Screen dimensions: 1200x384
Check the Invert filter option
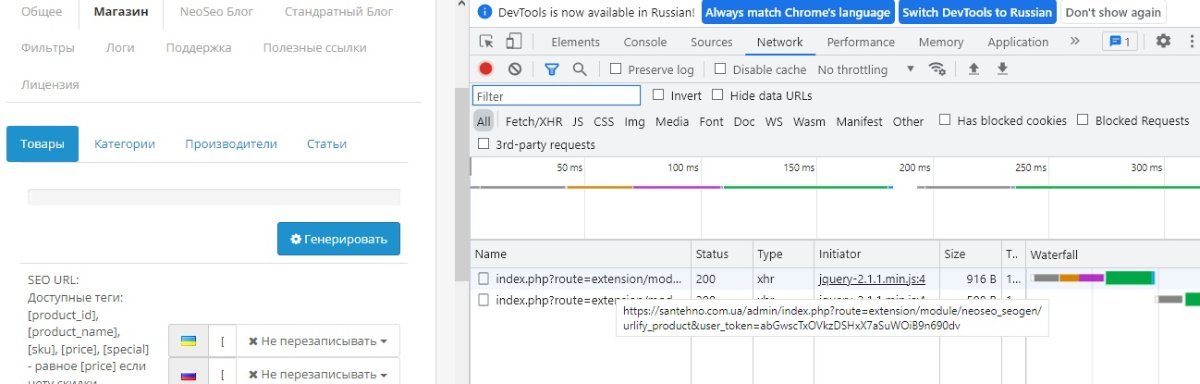(x=658, y=96)
